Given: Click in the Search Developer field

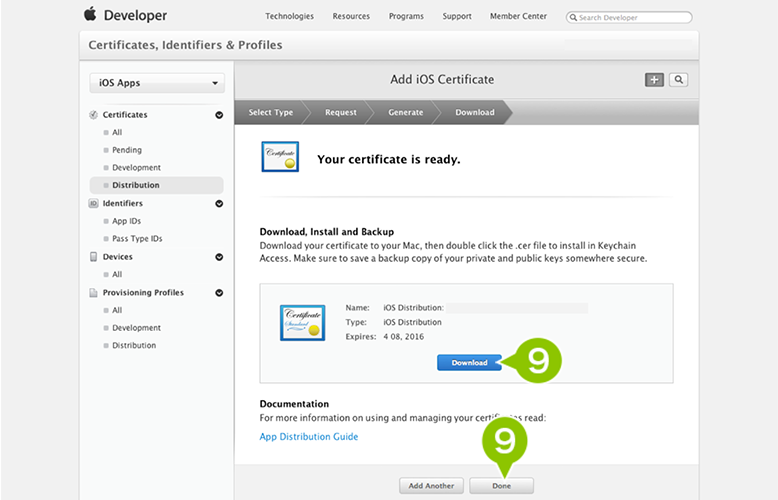Looking at the screenshot, I should click(x=629, y=17).
